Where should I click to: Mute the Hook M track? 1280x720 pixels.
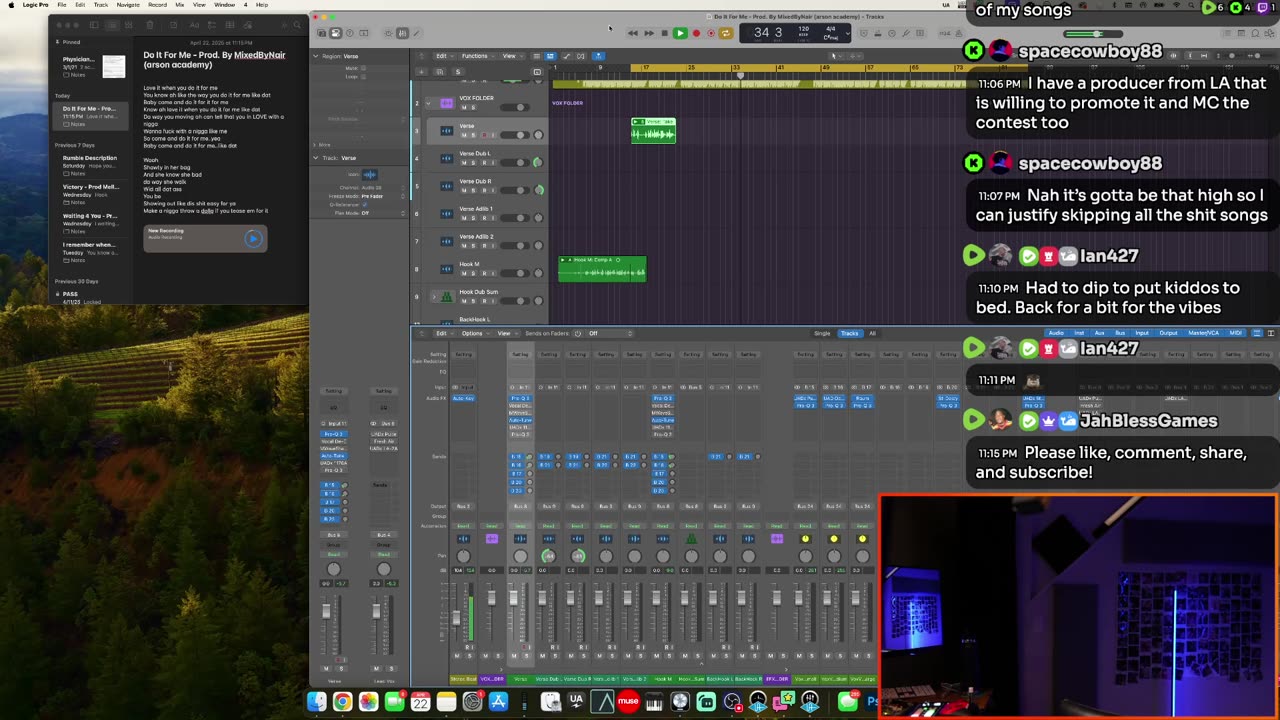click(x=463, y=273)
